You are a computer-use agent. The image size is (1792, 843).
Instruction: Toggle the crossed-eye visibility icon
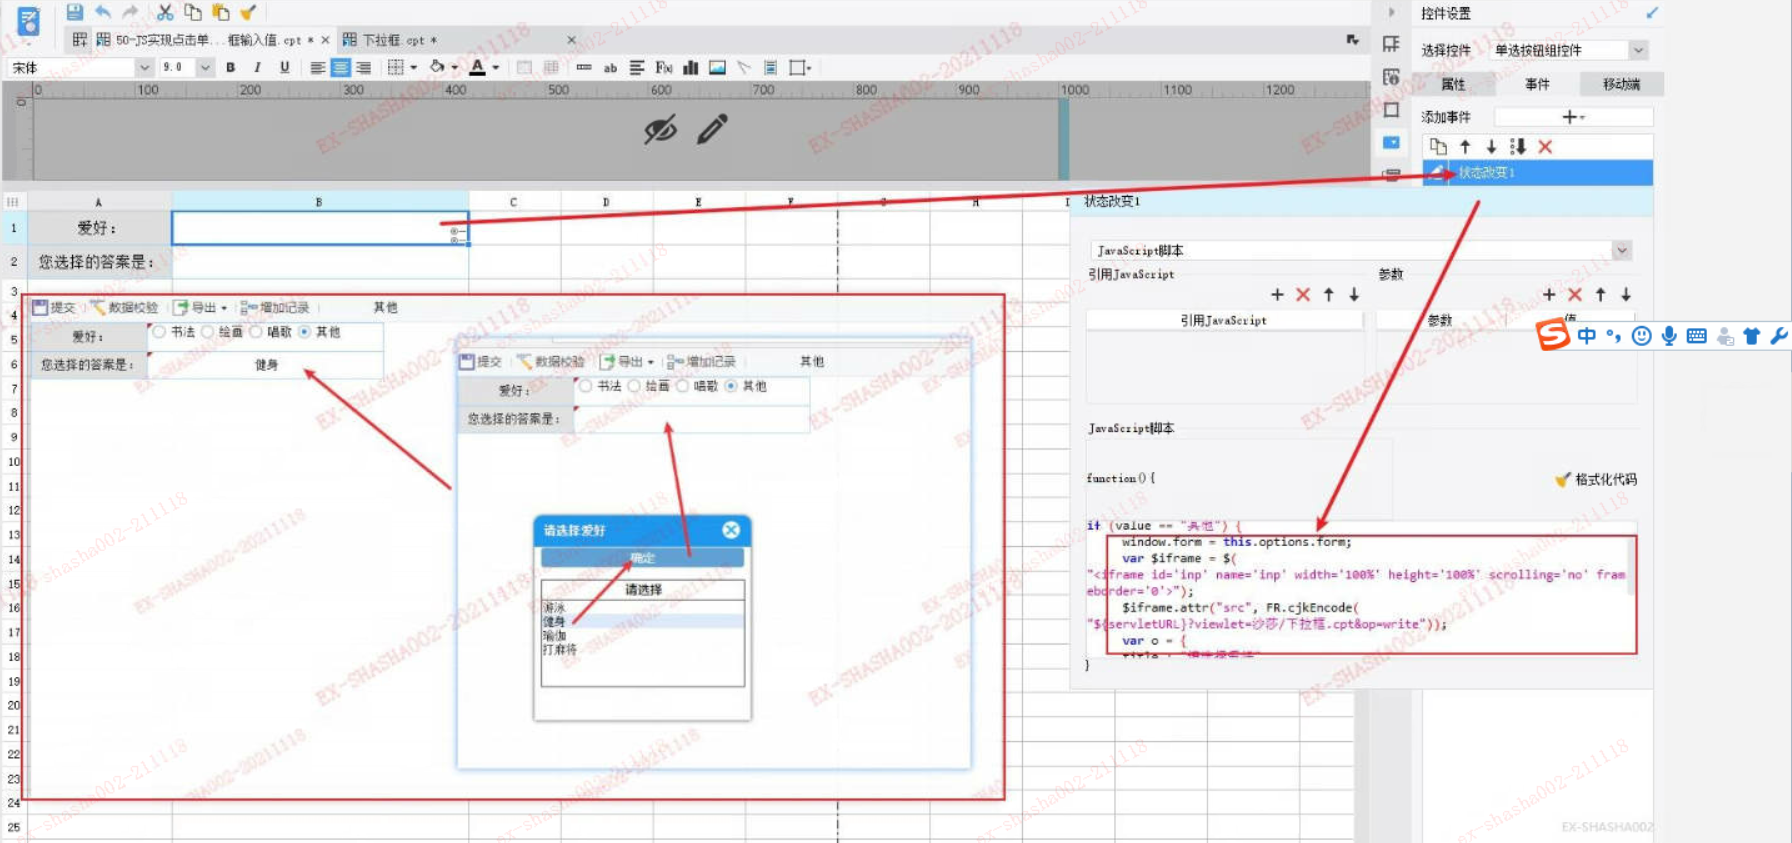[660, 129]
